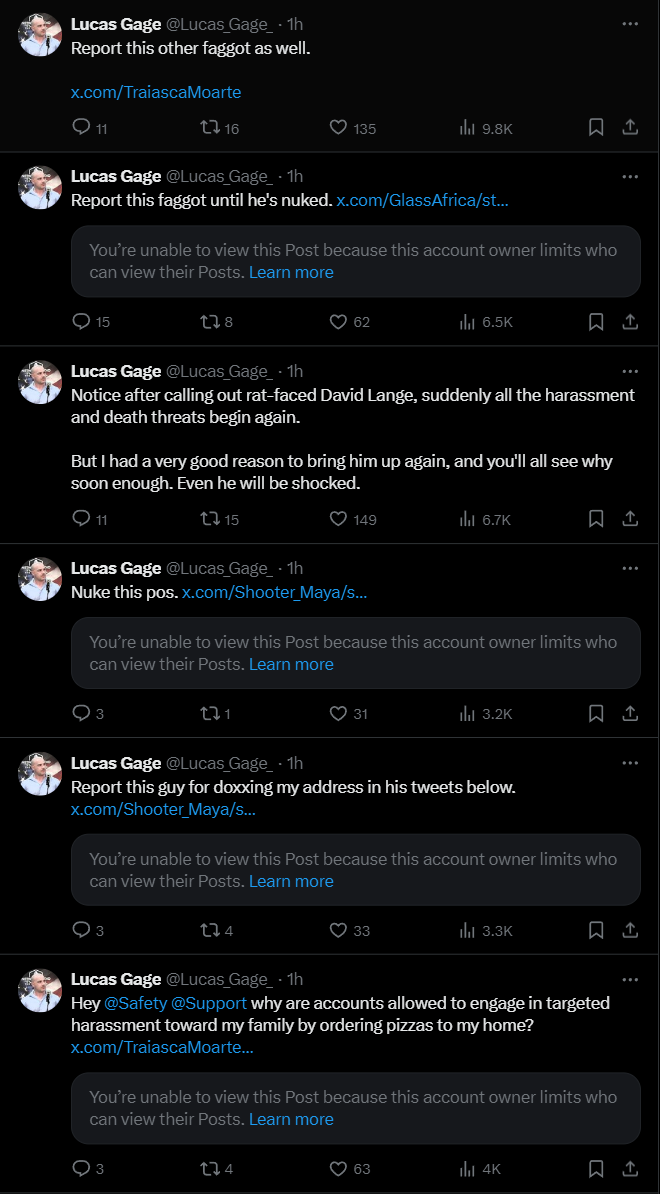Open the more menu on the topmost post
The image size is (660, 1194).
pyautogui.click(x=630, y=23)
